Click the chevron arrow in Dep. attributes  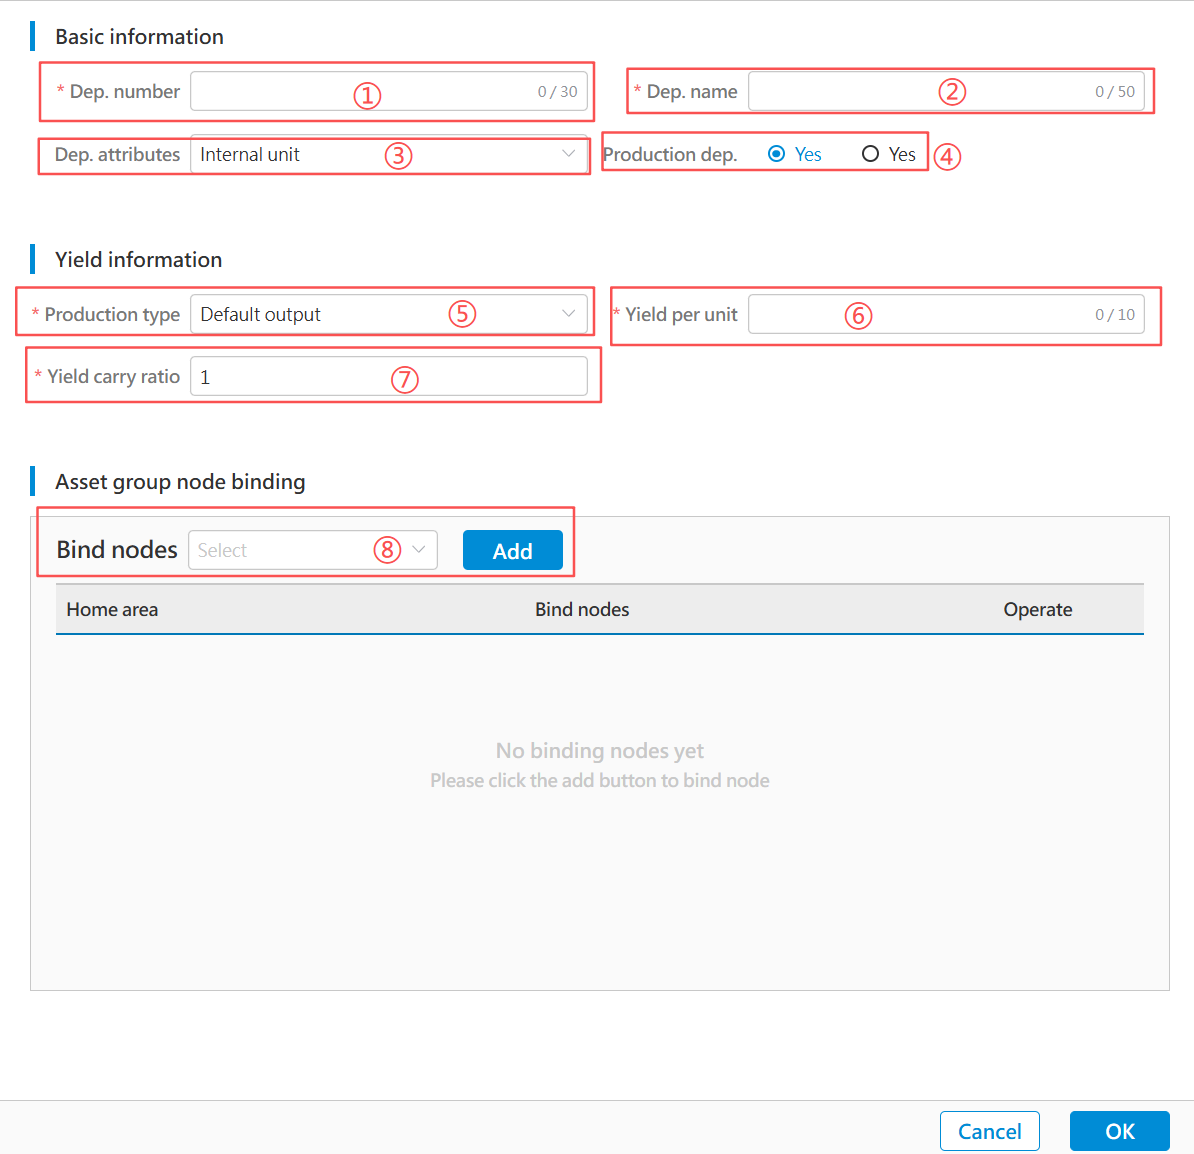click(x=568, y=154)
